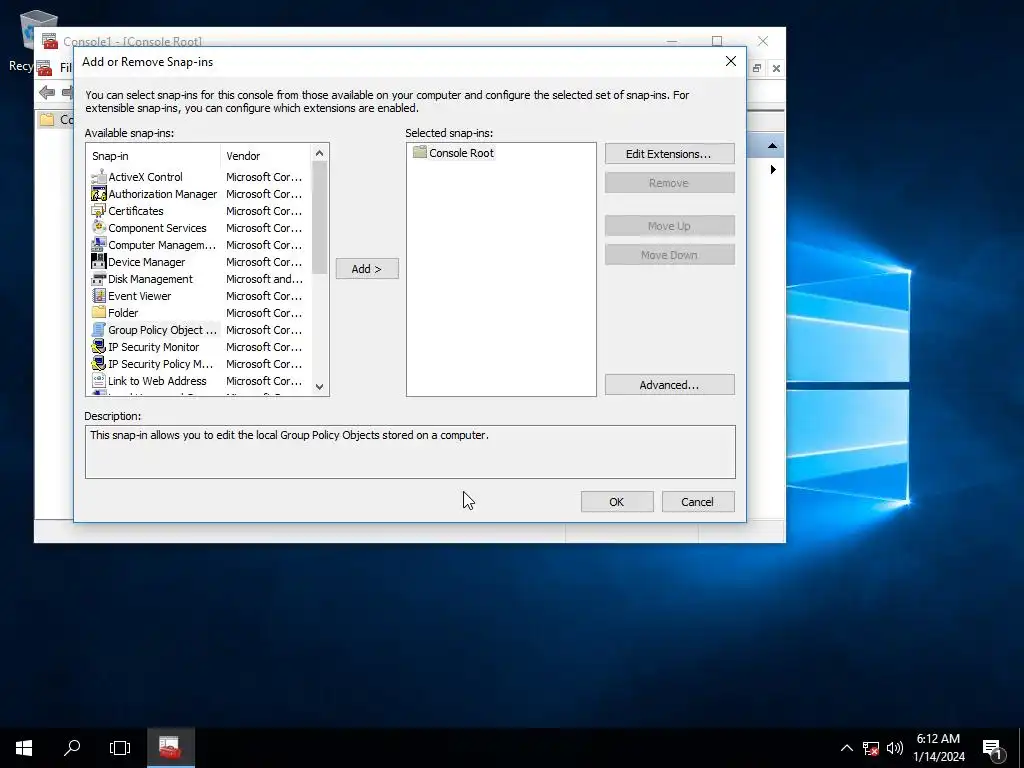
Task: Click the Link to Web Address icon
Action: (x=99, y=380)
